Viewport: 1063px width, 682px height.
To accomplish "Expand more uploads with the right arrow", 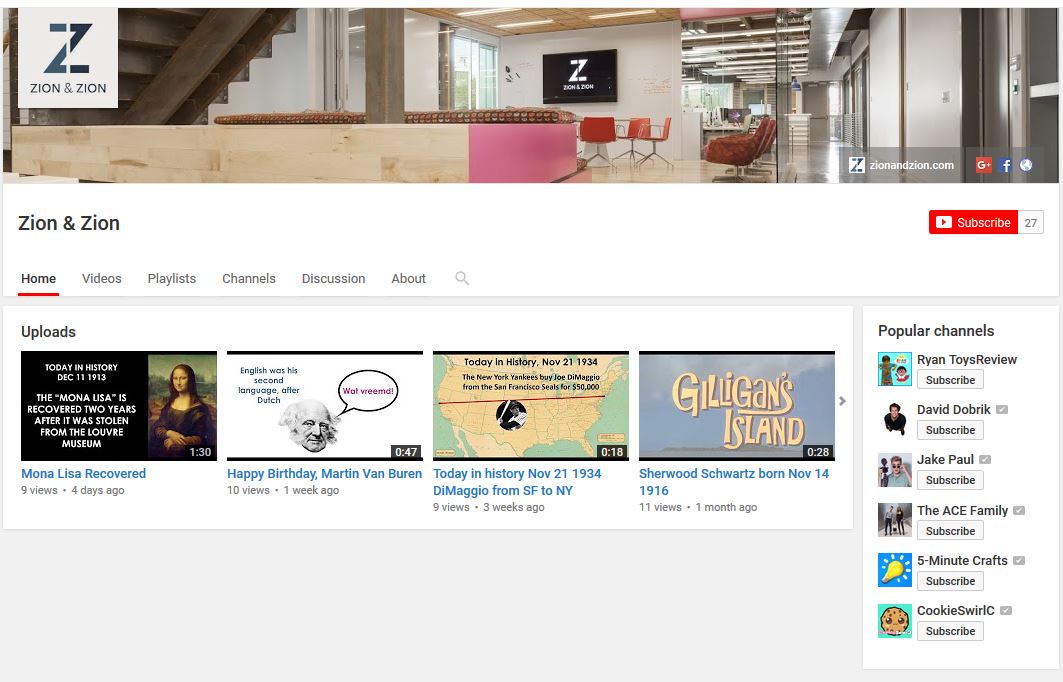I will coord(842,400).
